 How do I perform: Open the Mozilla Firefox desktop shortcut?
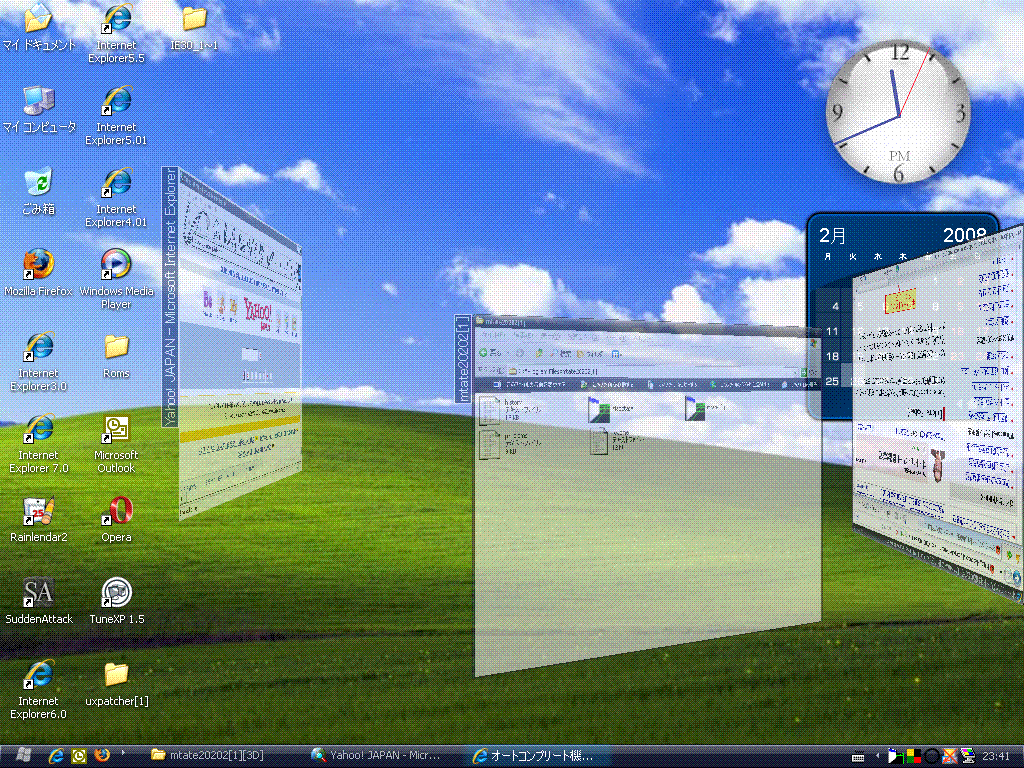tap(38, 265)
